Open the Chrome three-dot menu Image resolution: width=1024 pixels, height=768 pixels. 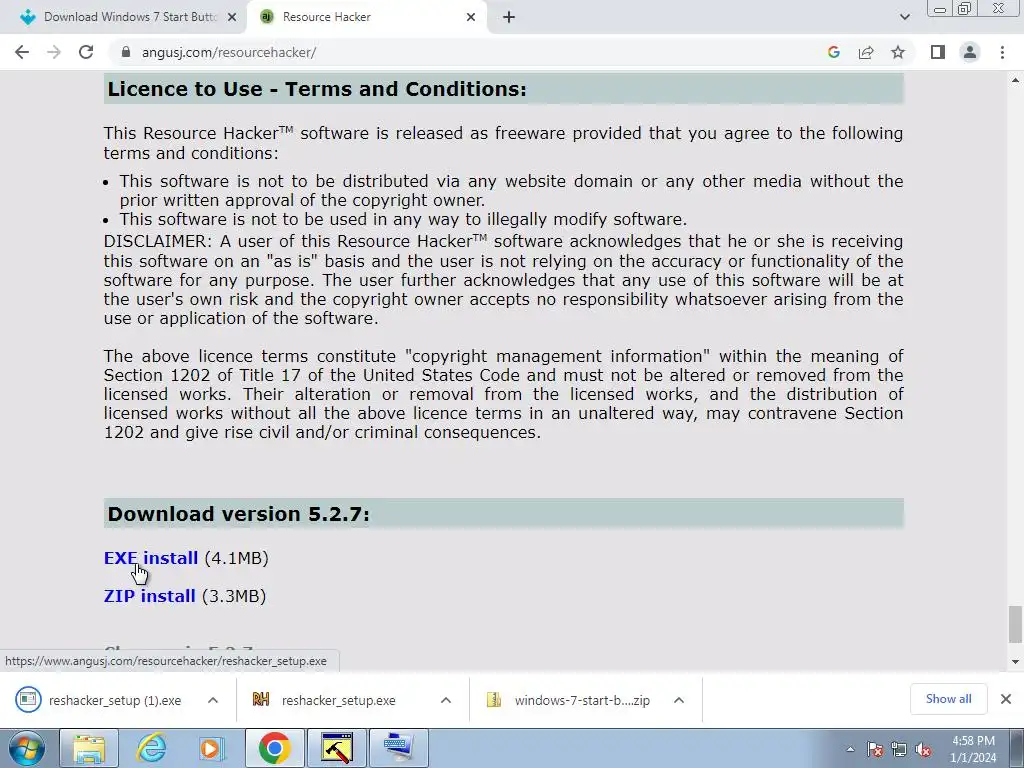[1002, 52]
